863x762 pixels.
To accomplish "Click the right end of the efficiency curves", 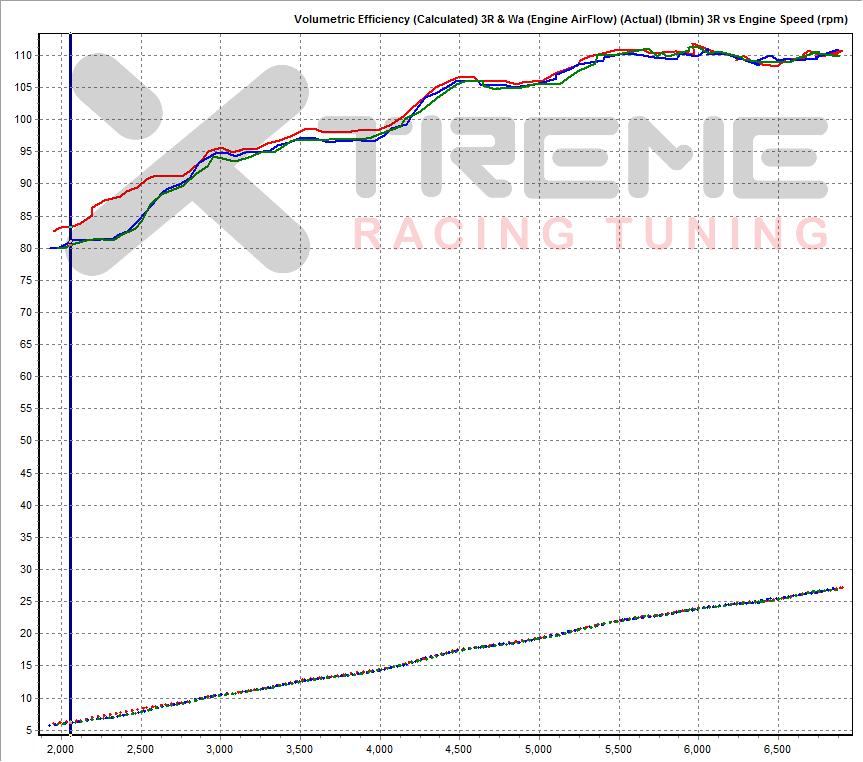I will click(x=839, y=51).
